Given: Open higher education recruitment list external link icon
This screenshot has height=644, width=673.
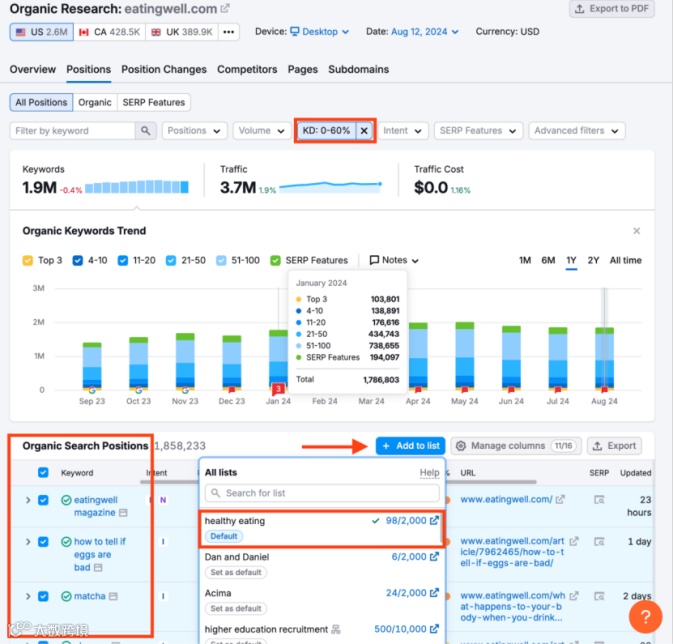Looking at the screenshot, I should pyautogui.click(x=434, y=629).
